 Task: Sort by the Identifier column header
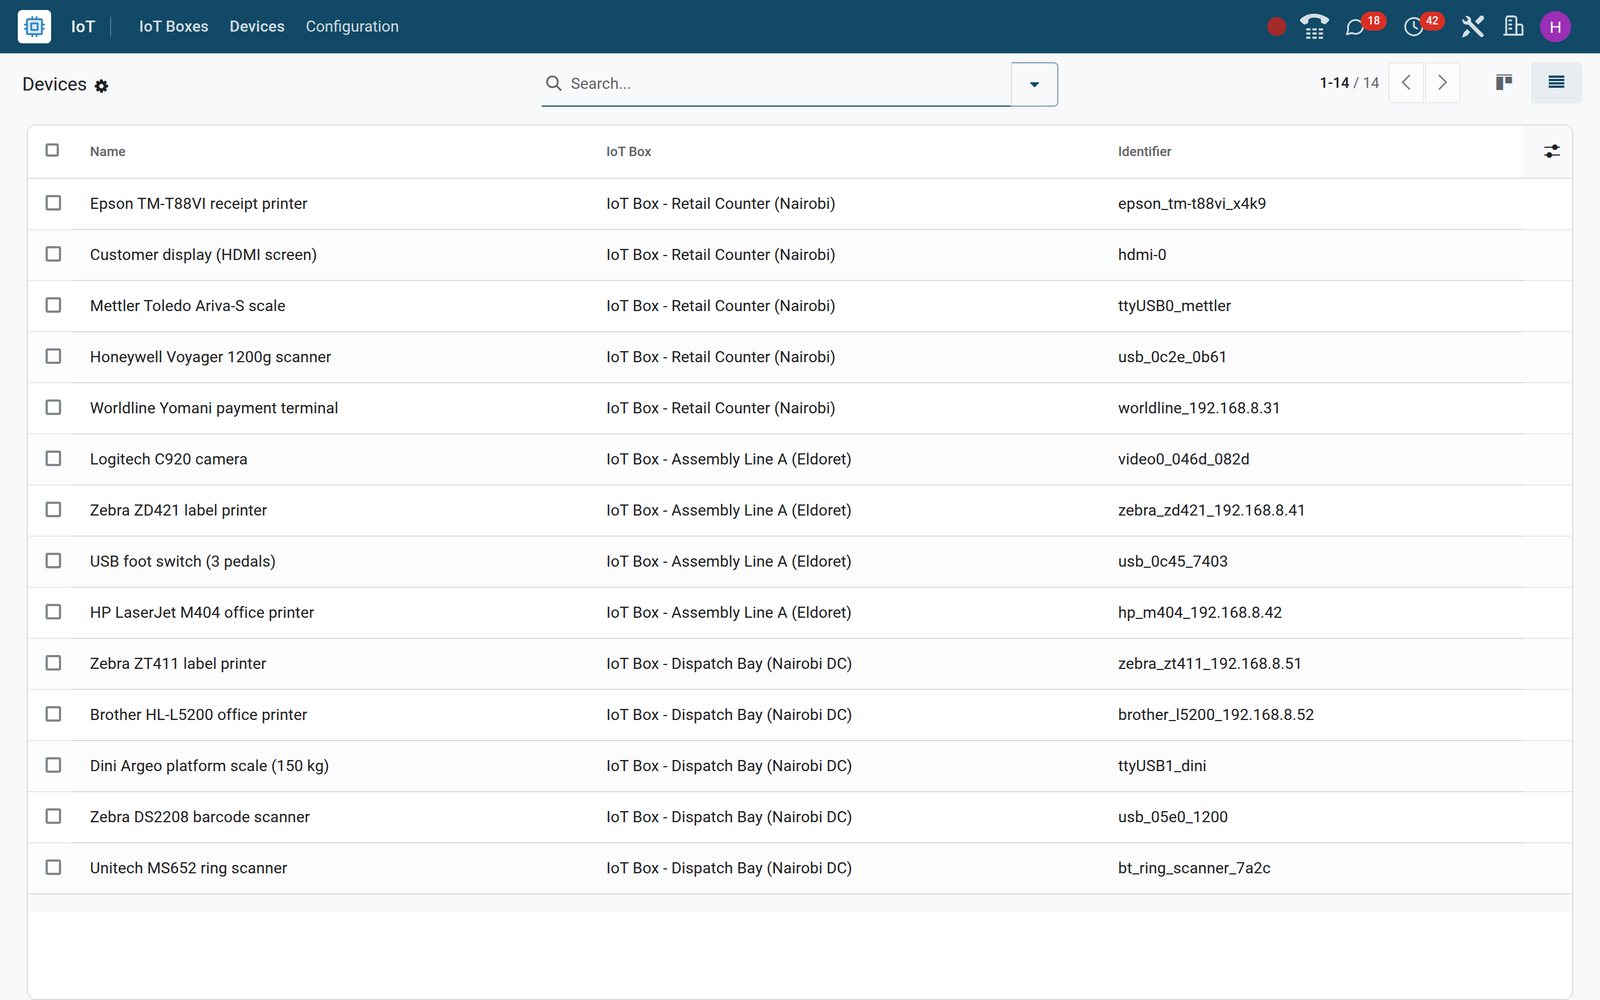[x=1144, y=152]
